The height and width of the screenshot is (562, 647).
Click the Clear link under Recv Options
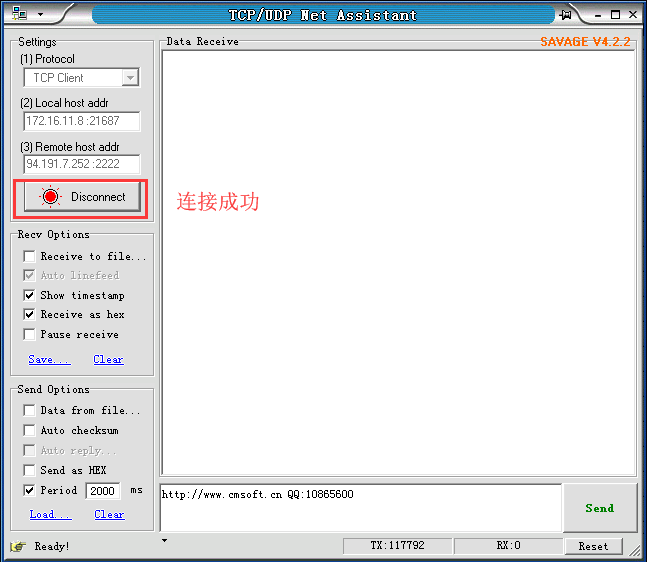tap(108, 360)
